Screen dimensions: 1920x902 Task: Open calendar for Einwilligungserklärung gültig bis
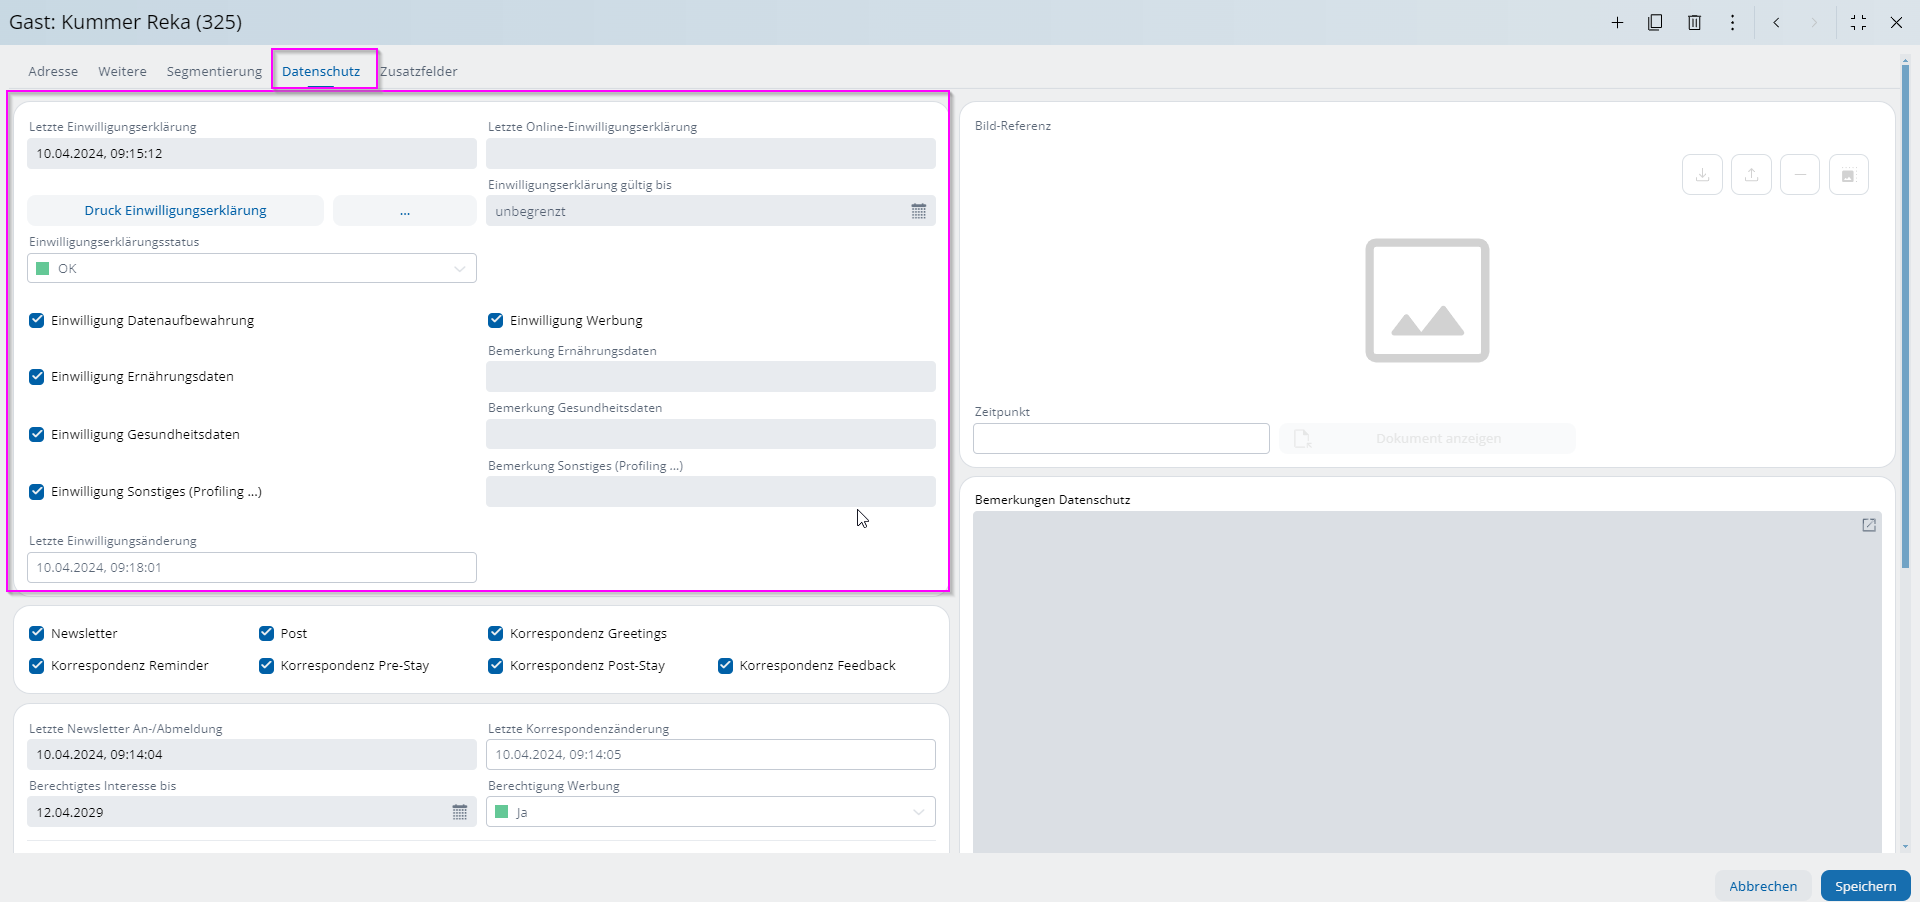919,211
